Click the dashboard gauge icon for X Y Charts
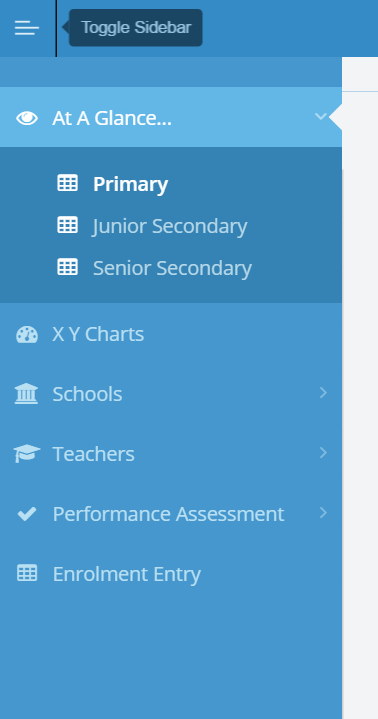The width and height of the screenshot is (378, 719). pyautogui.click(x=27, y=334)
